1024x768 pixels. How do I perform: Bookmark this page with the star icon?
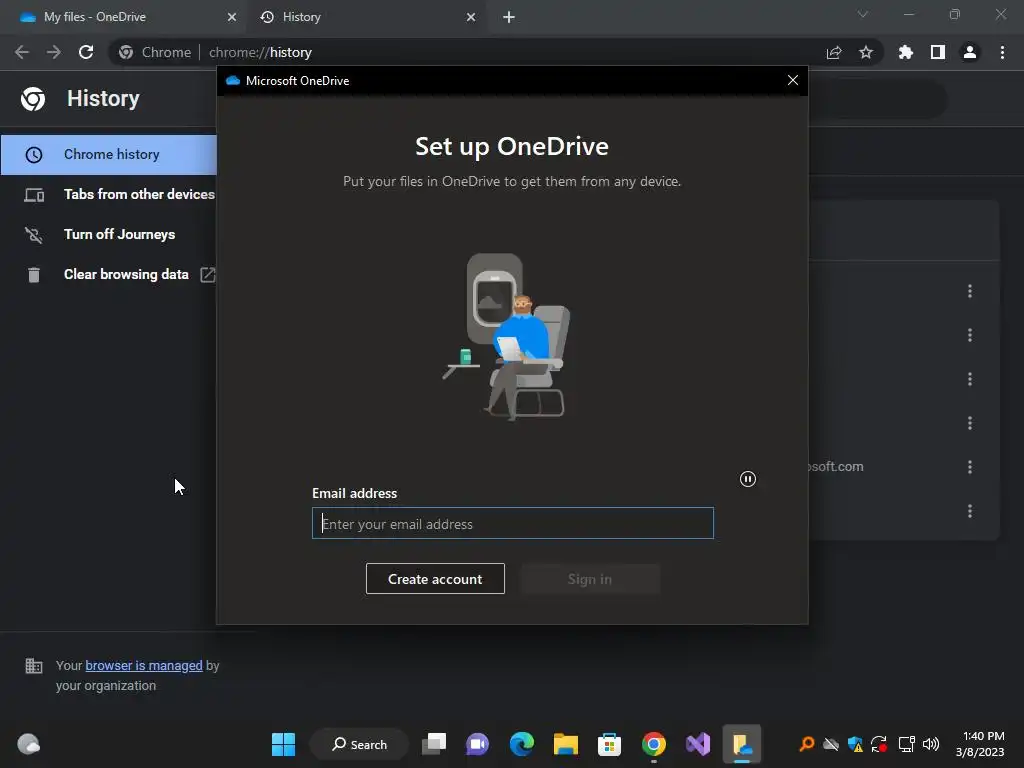click(x=866, y=52)
